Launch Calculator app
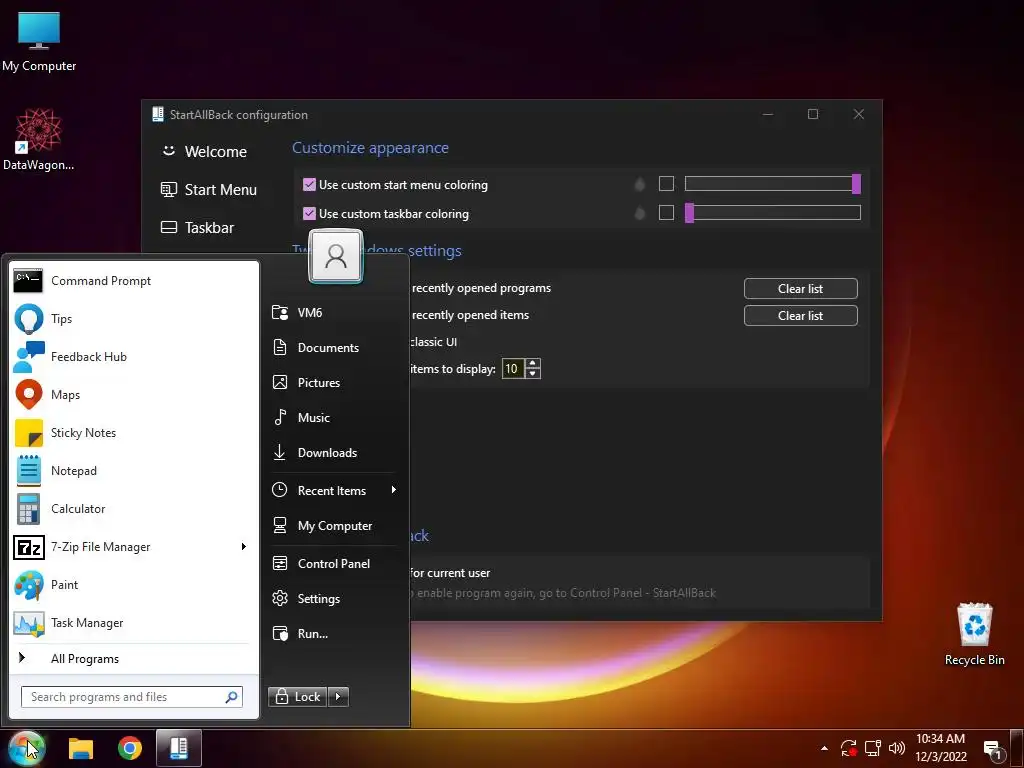 (134, 509)
